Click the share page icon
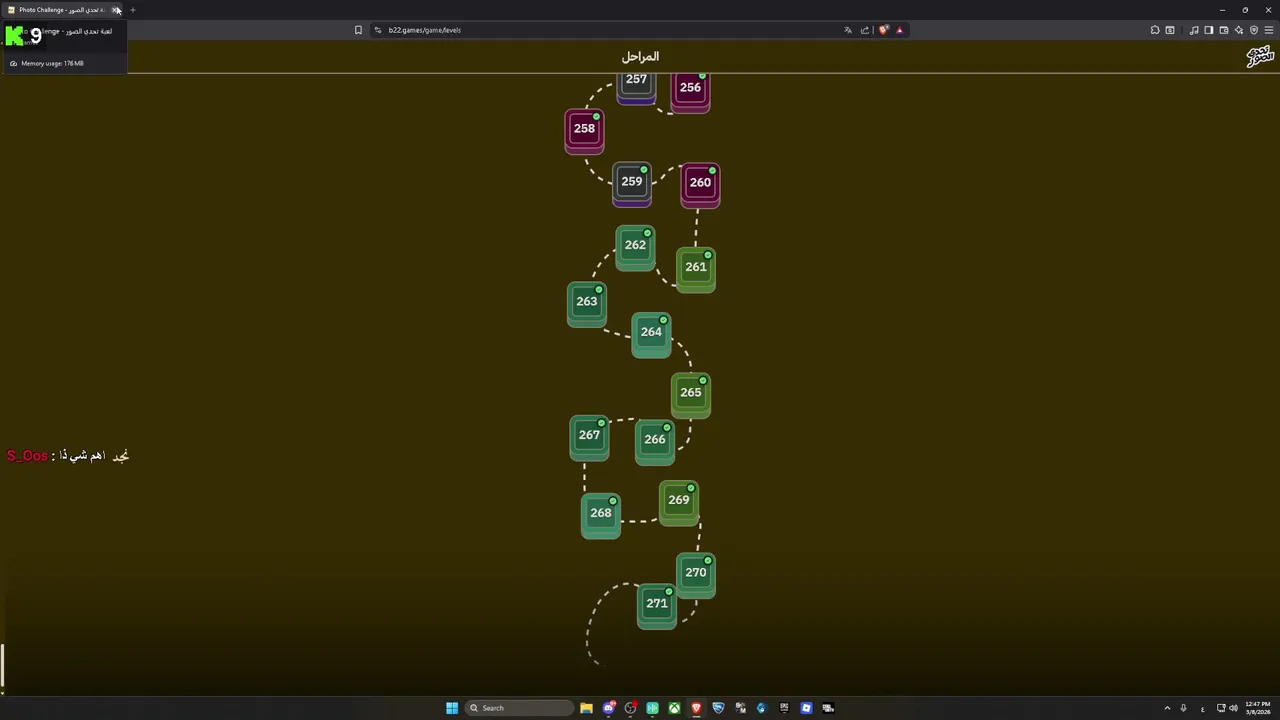Image resolution: width=1280 pixels, height=720 pixels. [x=865, y=30]
